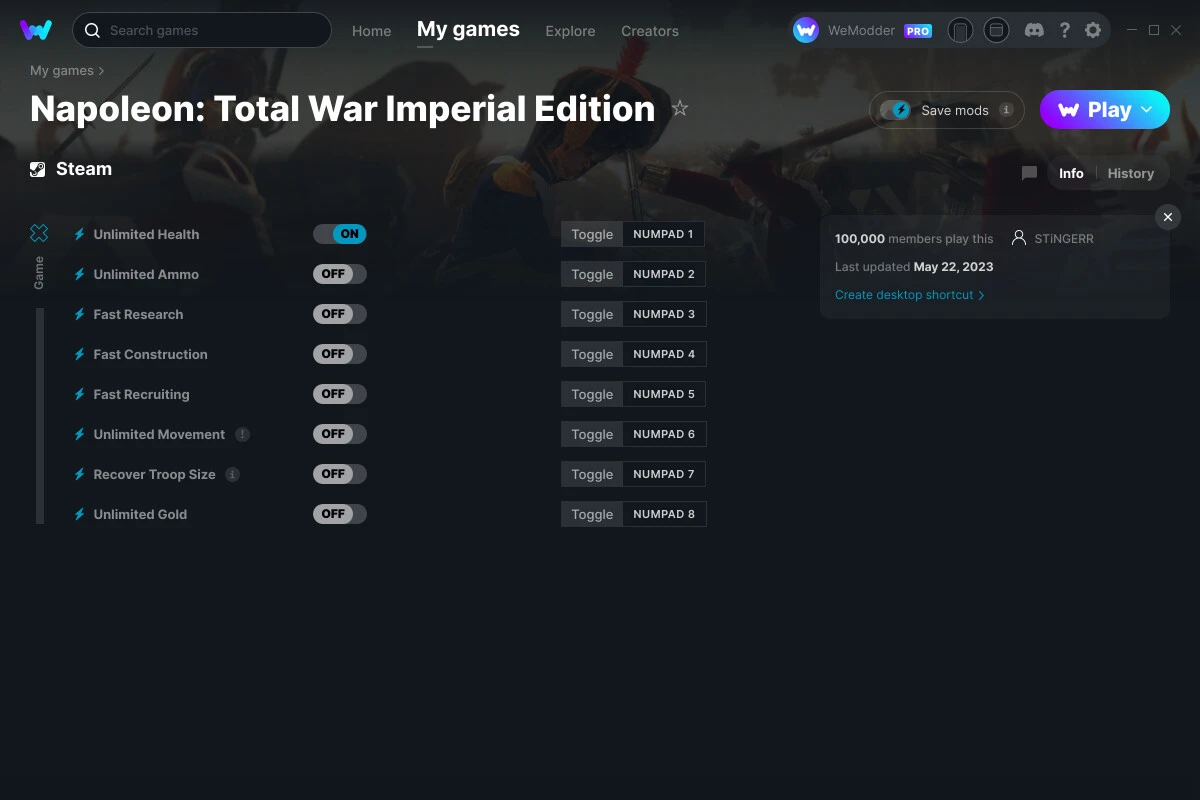Viewport: 1200px width, 800px height.
Task: Open the WeMod Discord icon
Action: pos(1034,30)
